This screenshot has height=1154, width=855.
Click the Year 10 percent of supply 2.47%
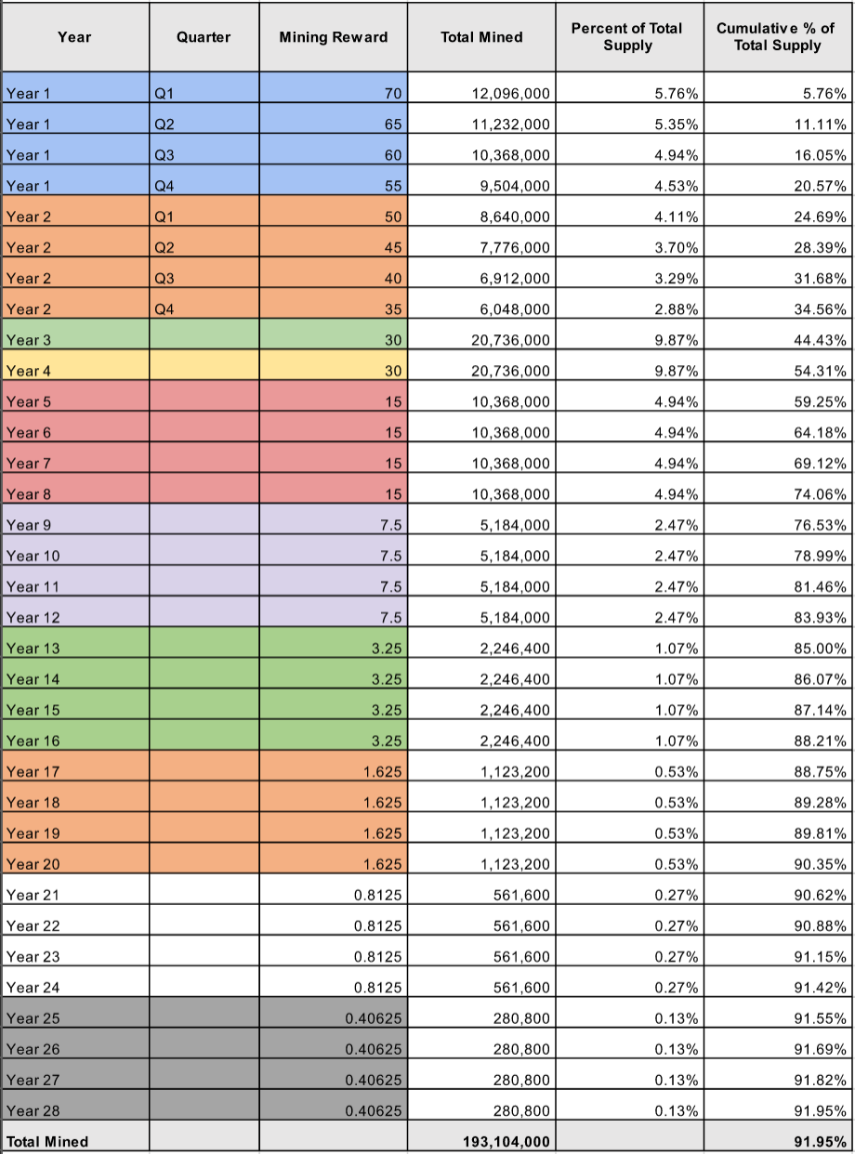(x=630, y=551)
